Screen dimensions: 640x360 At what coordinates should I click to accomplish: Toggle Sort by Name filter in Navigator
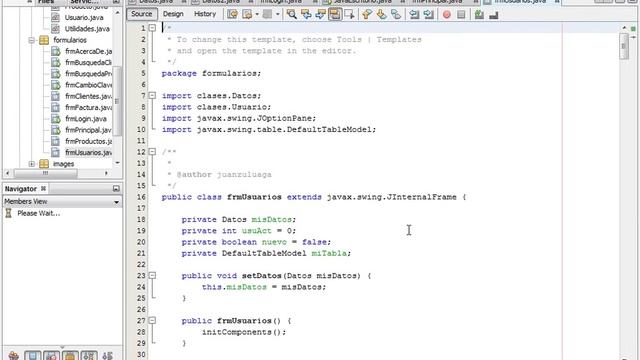(89, 356)
